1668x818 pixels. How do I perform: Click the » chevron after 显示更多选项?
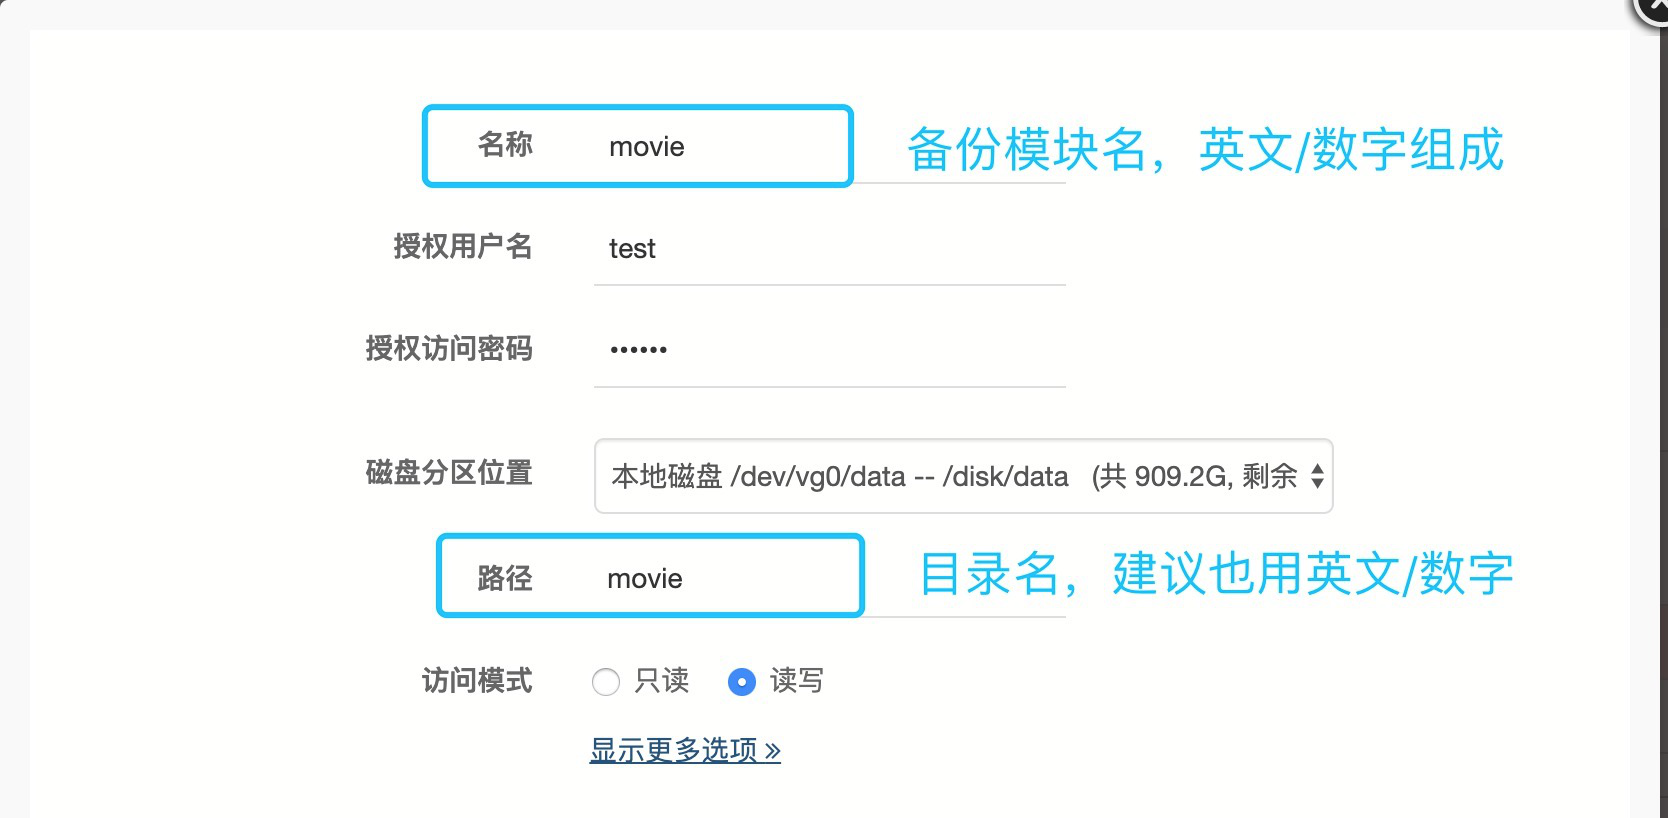[x=772, y=750]
